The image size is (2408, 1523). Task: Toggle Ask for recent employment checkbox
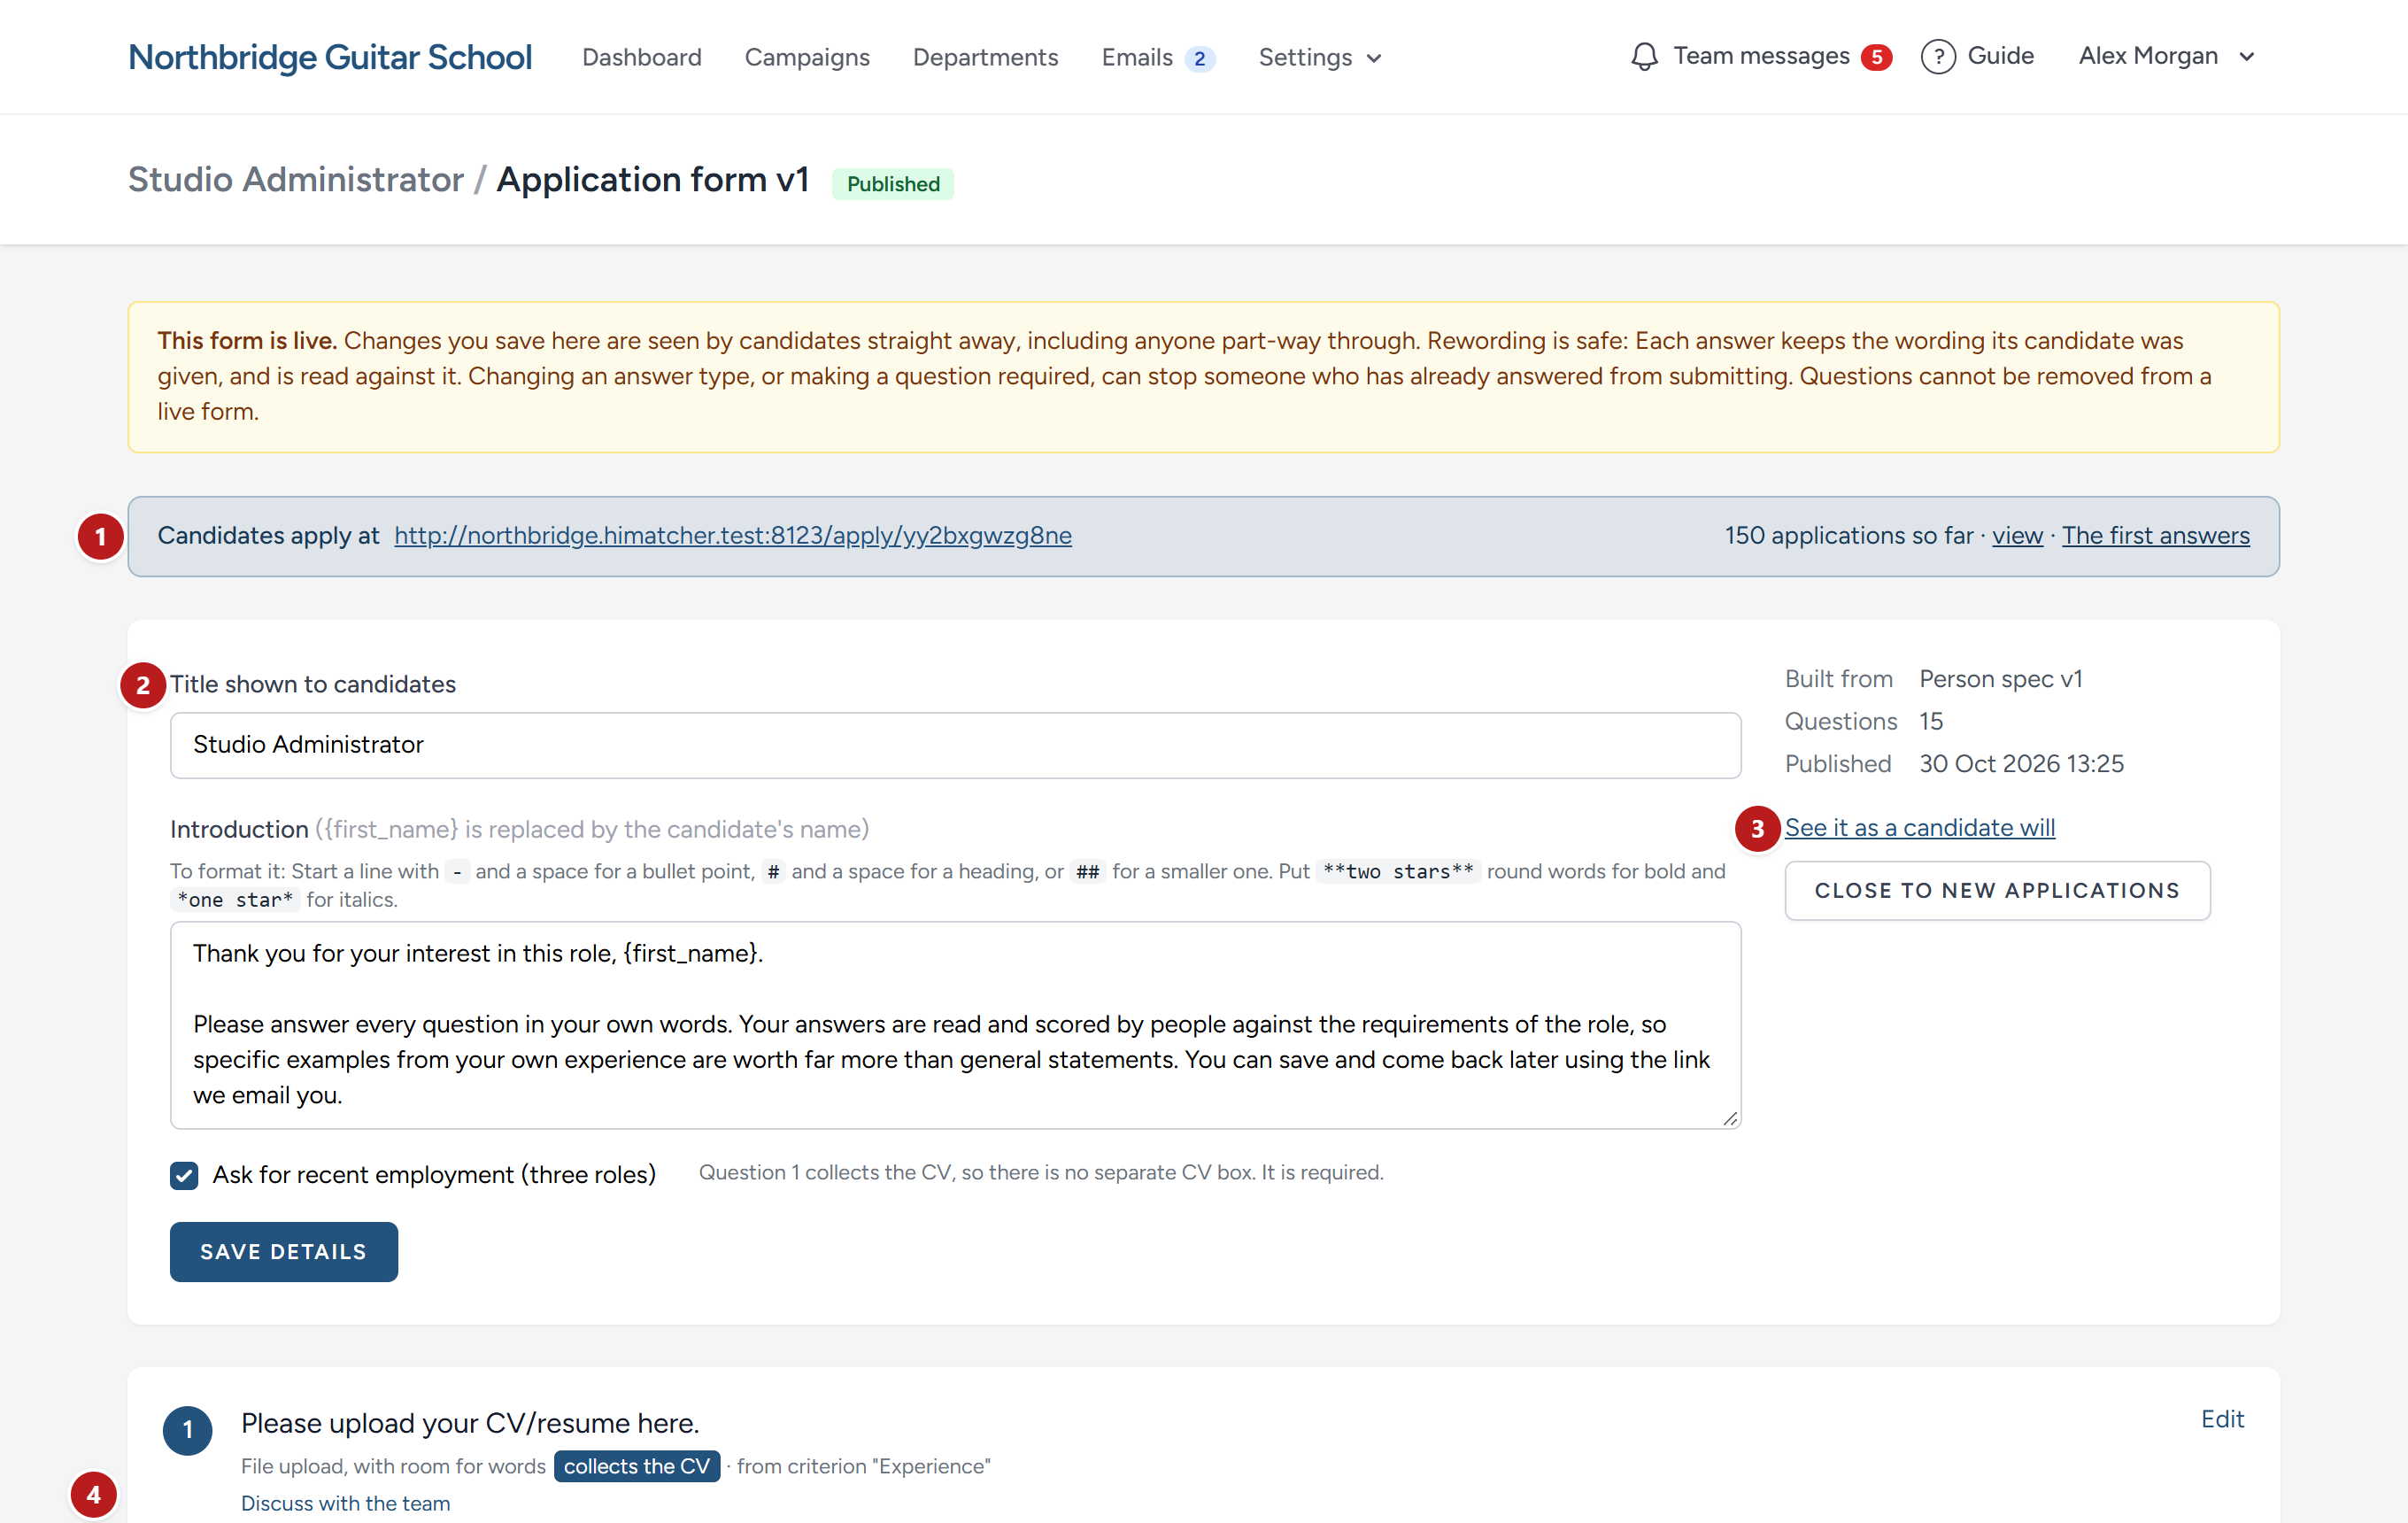[184, 1175]
